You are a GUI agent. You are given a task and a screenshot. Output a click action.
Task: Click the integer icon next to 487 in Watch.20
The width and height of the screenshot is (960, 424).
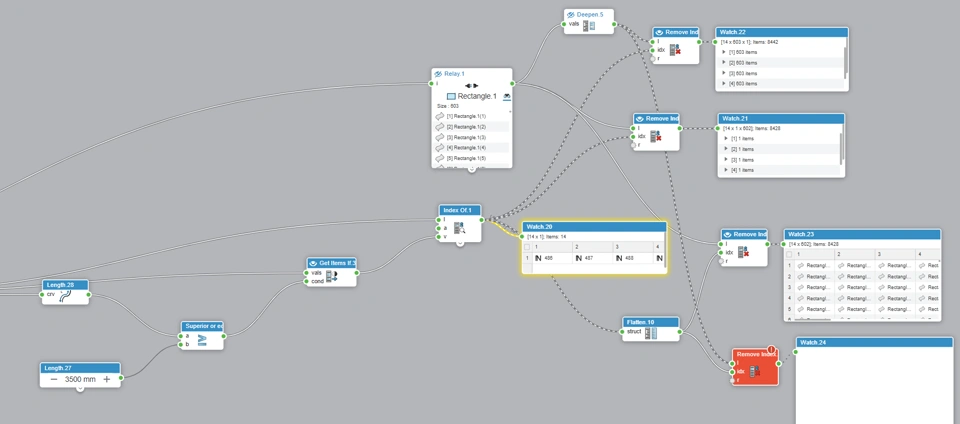coord(579,259)
